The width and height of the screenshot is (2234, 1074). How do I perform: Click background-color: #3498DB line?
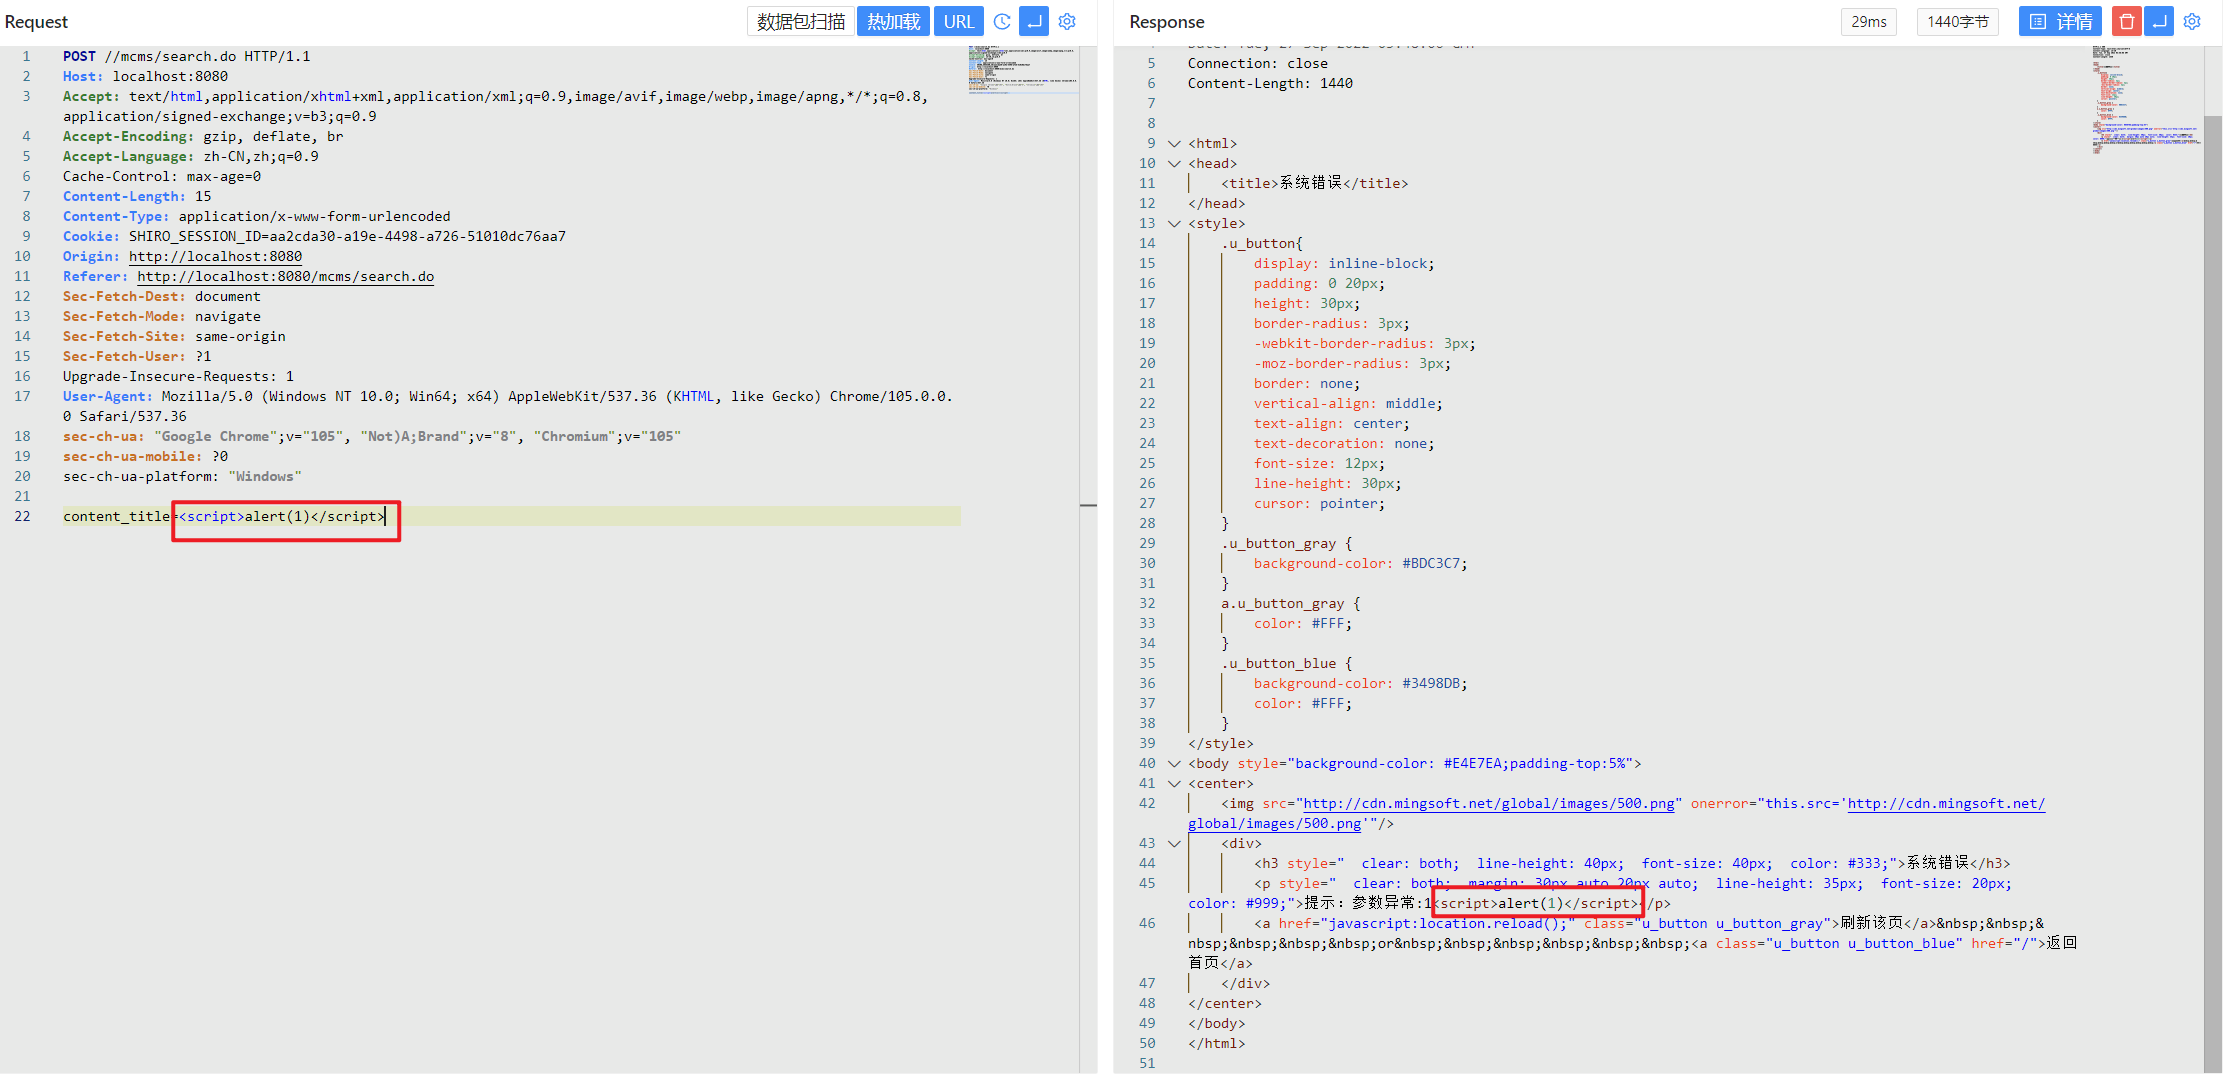coord(1361,683)
